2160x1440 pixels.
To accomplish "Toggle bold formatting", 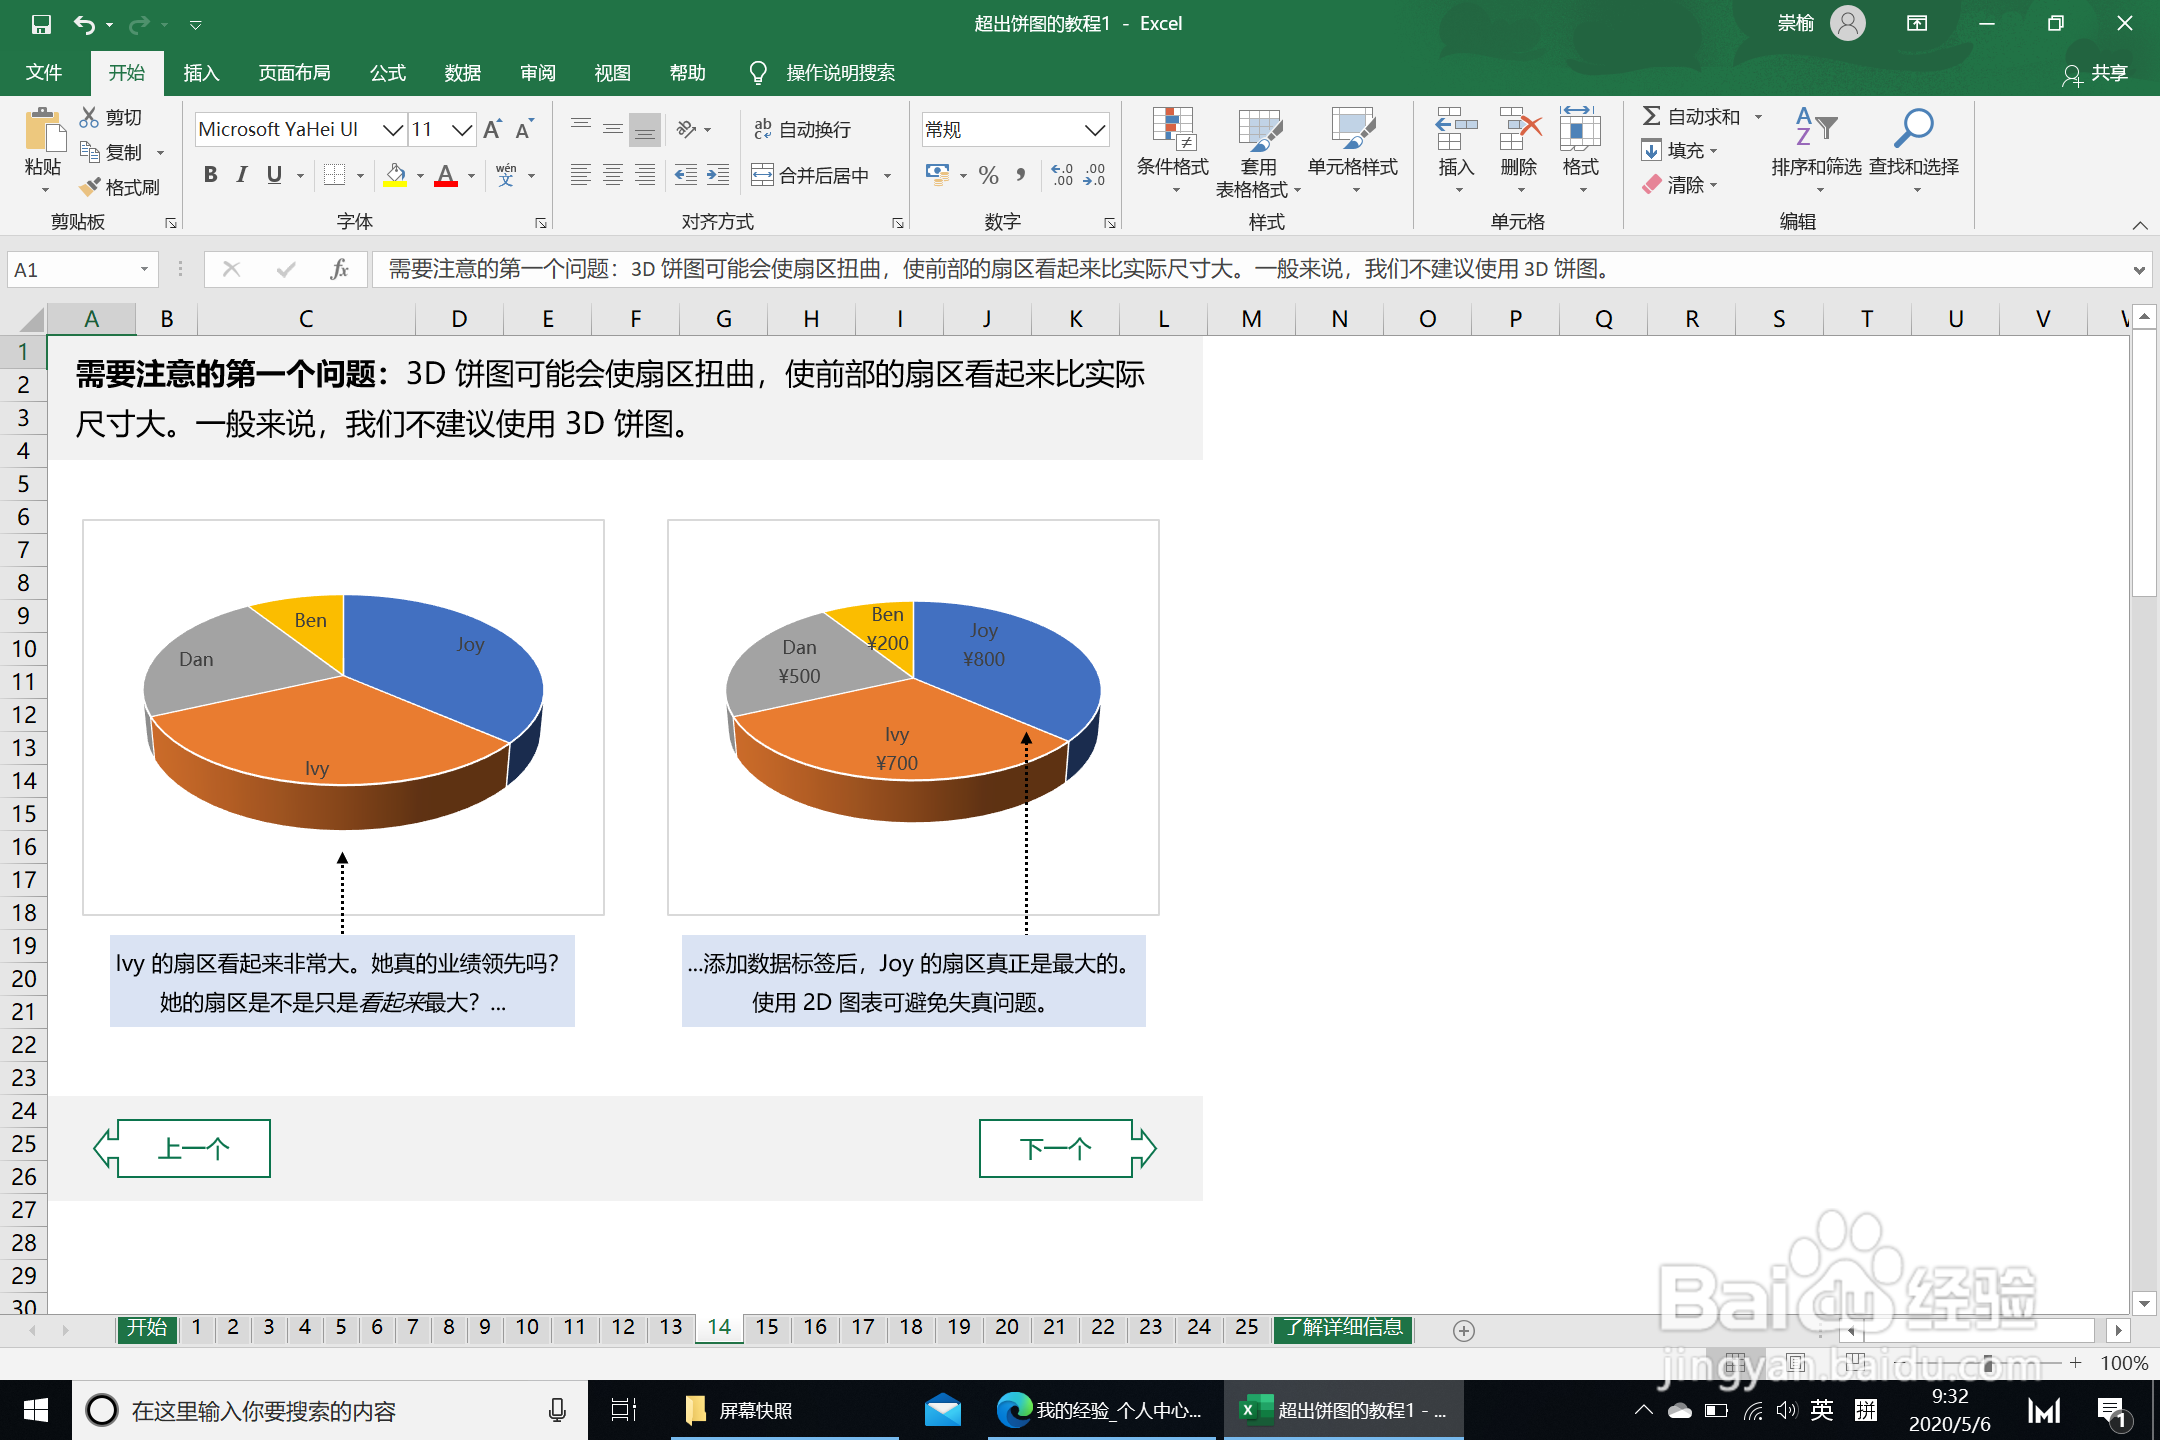I will click(x=210, y=175).
